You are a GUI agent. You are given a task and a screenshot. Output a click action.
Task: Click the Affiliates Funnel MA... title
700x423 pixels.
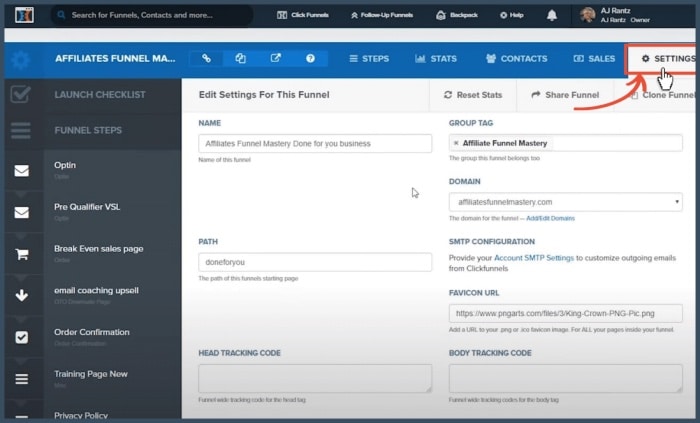[x=115, y=58]
